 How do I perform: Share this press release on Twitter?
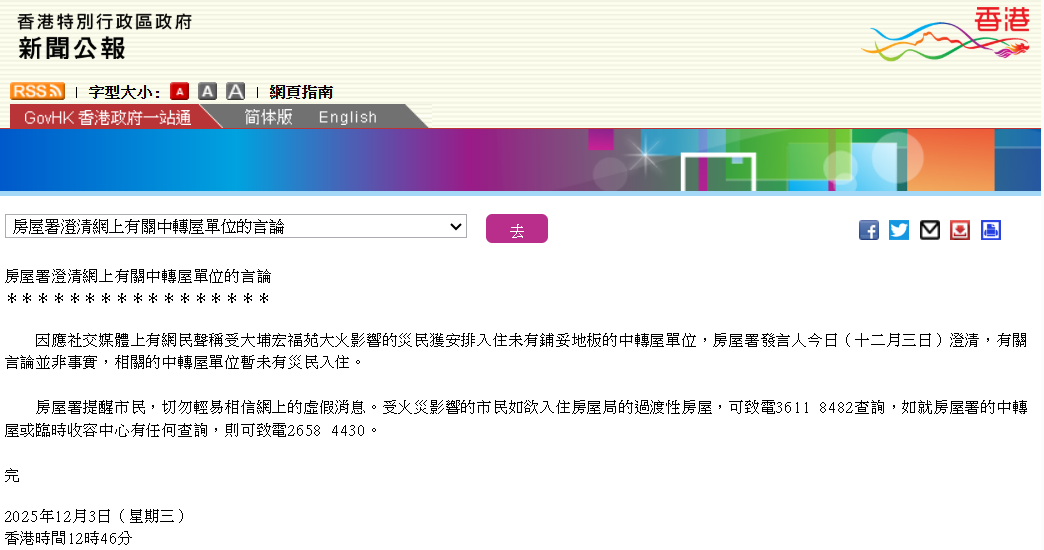pos(899,230)
